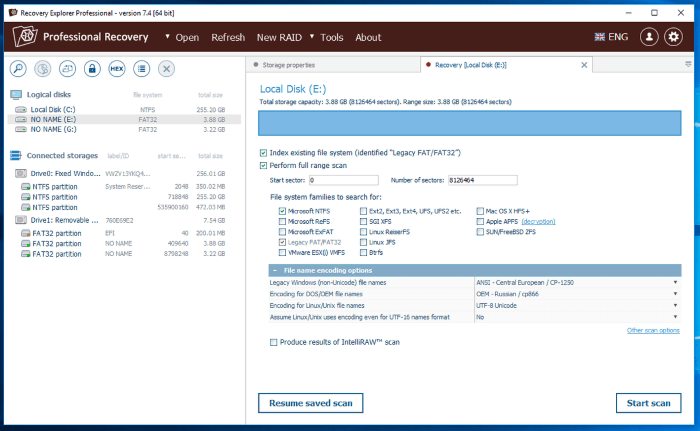Check SGI XFS file system
The width and height of the screenshot is (700, 431).
coord(363,222)
